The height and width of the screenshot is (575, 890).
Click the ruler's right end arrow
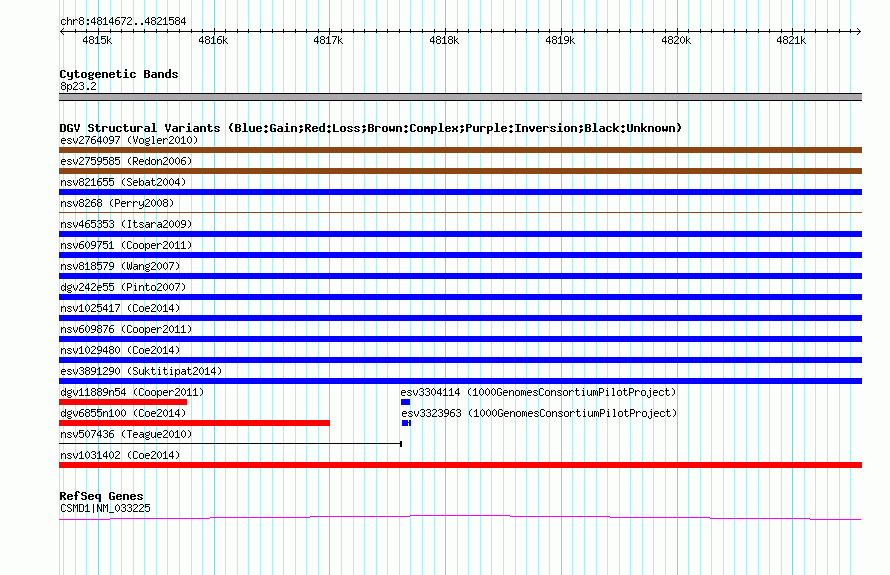859,31
